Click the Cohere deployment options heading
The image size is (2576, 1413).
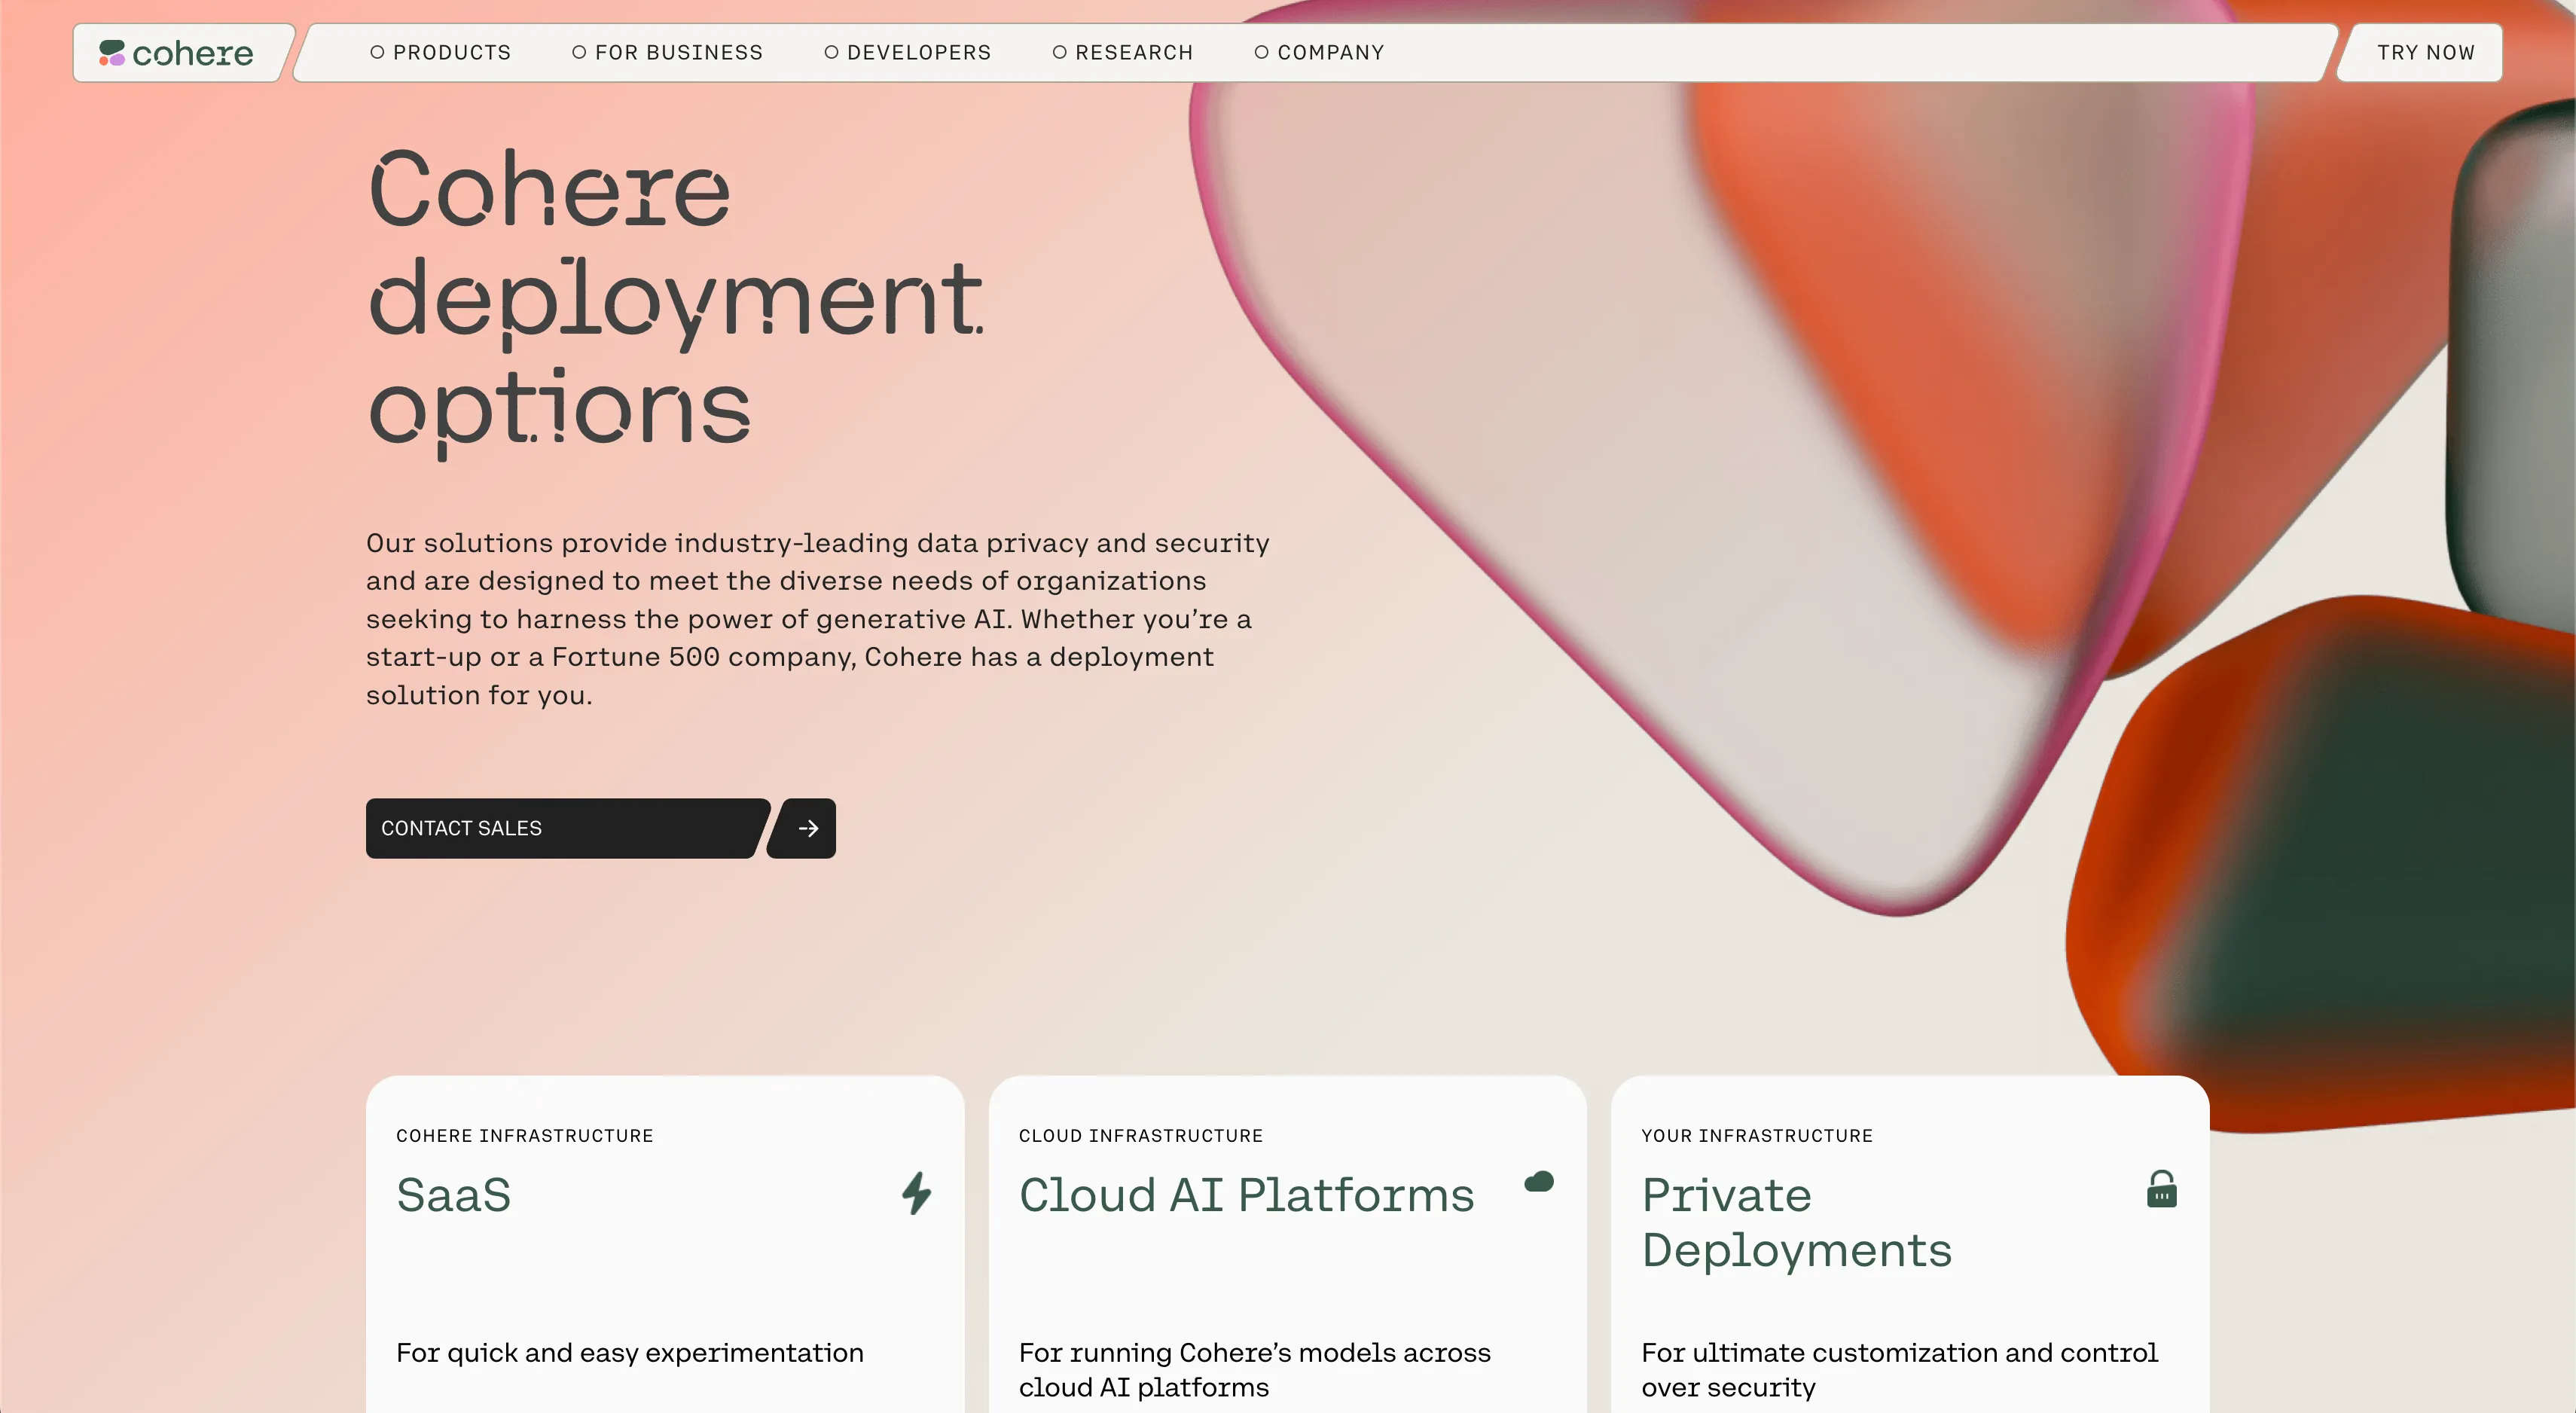click(675, 298)
